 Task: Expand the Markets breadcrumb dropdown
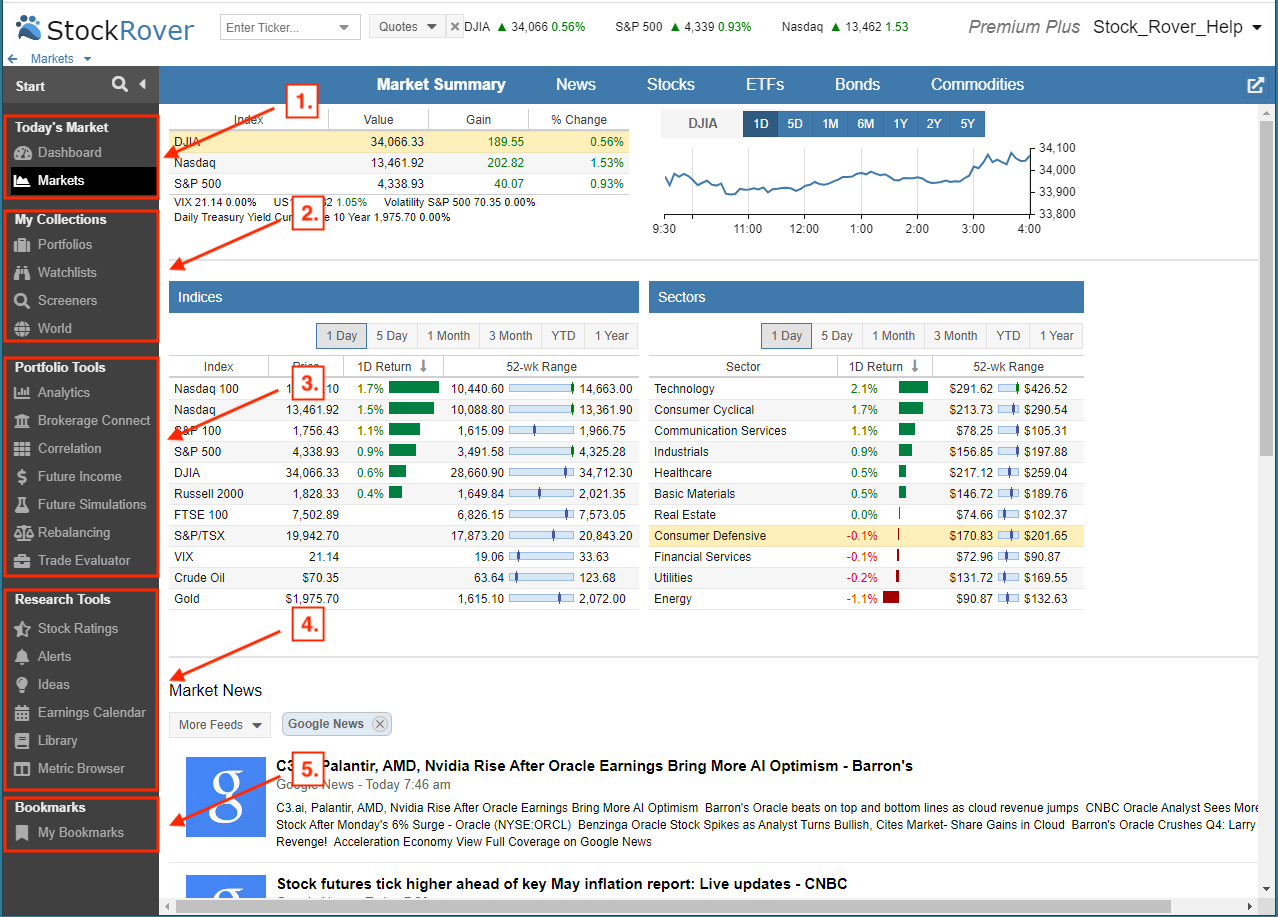click(x=88, y=60)
